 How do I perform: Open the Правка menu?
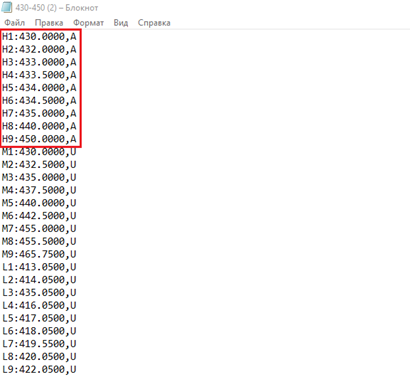click(49, 23)
